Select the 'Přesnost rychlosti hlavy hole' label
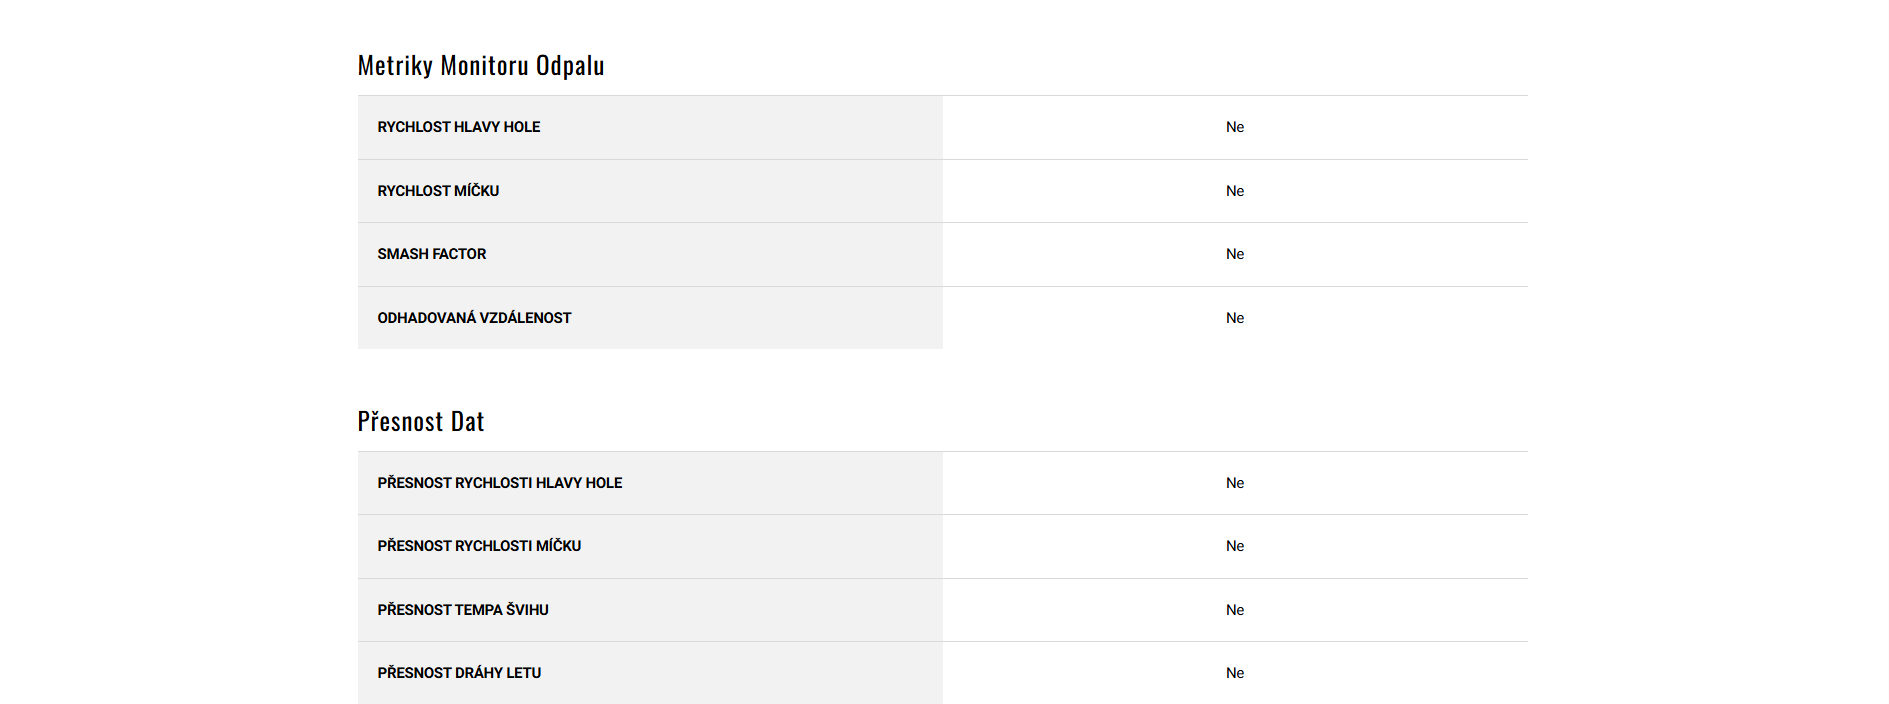The image size is (1889, 704). [x=499, y=483]
